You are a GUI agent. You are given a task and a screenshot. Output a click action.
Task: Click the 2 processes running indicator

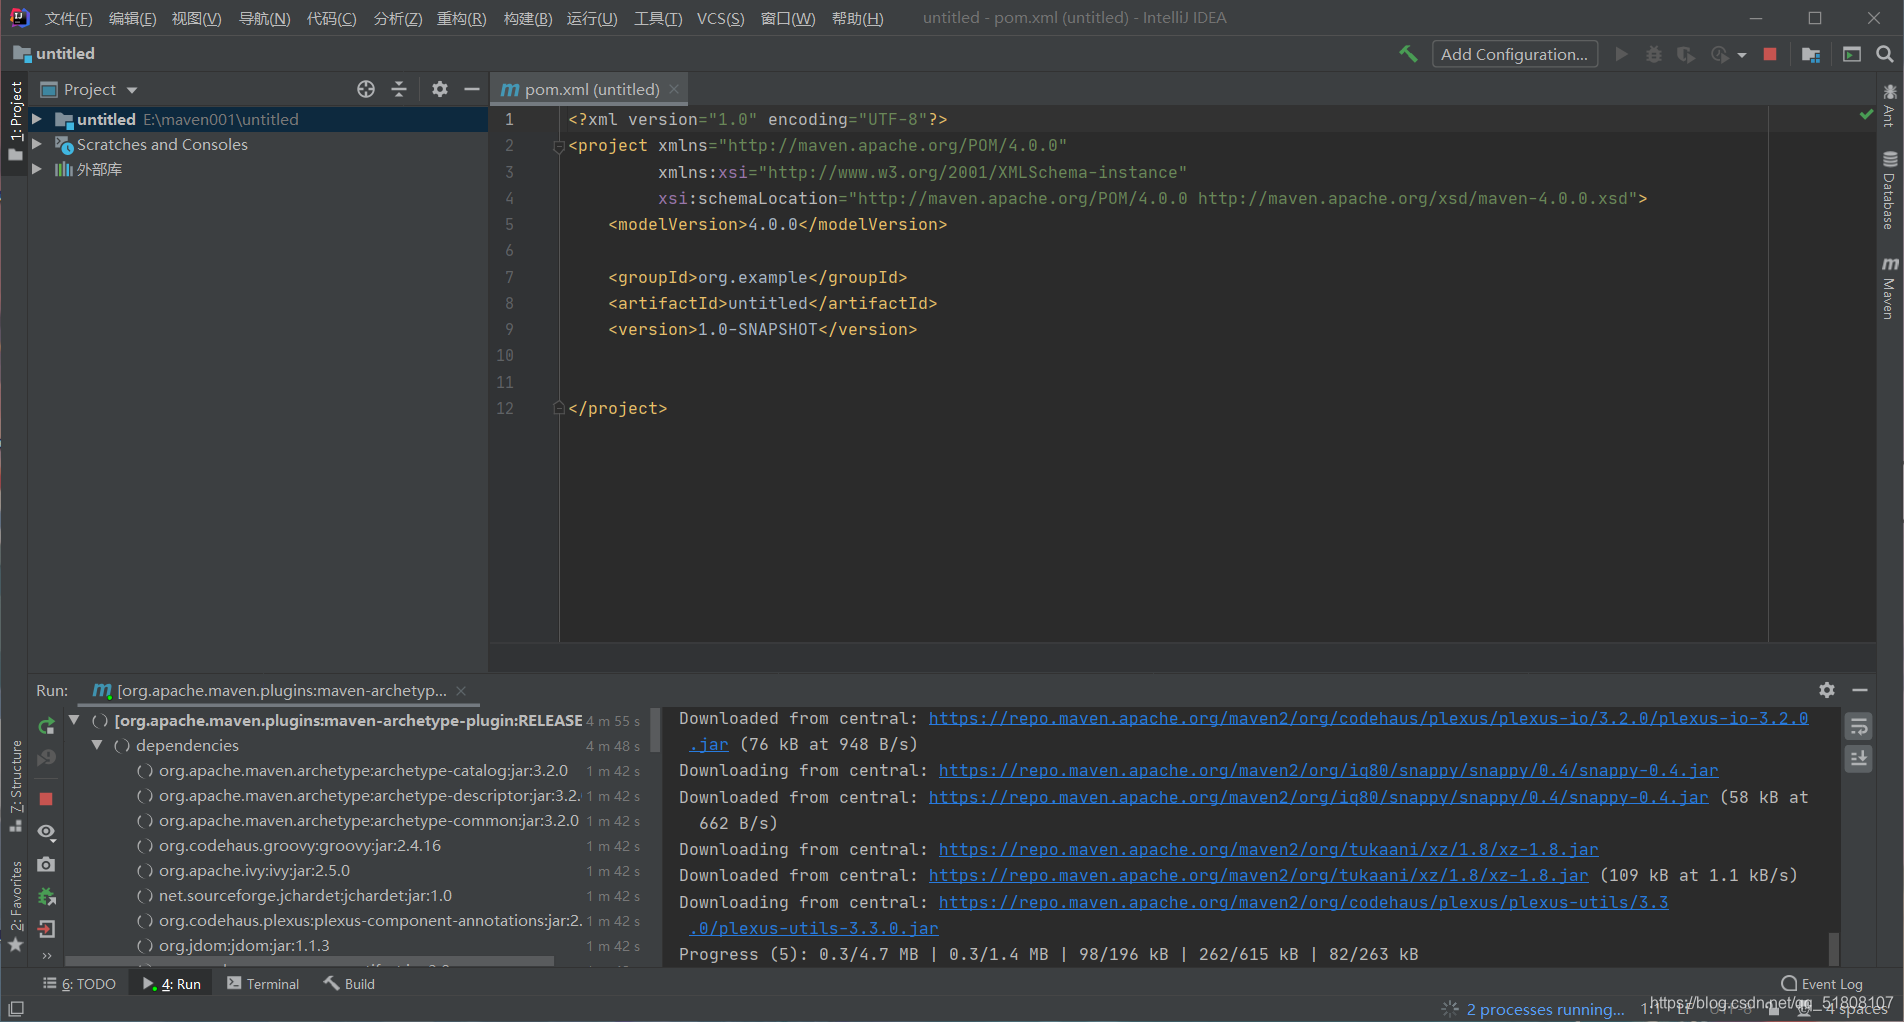click(1545, 1009)
